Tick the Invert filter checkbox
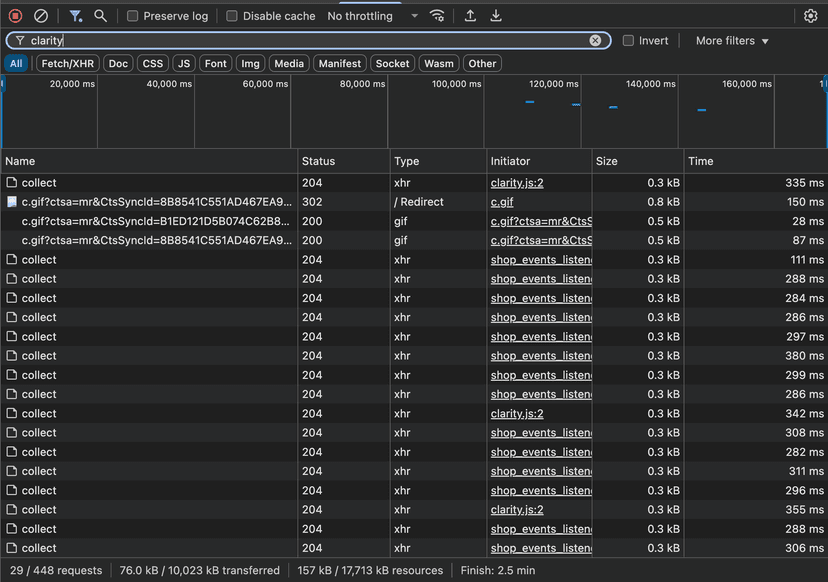 [628, 41]
